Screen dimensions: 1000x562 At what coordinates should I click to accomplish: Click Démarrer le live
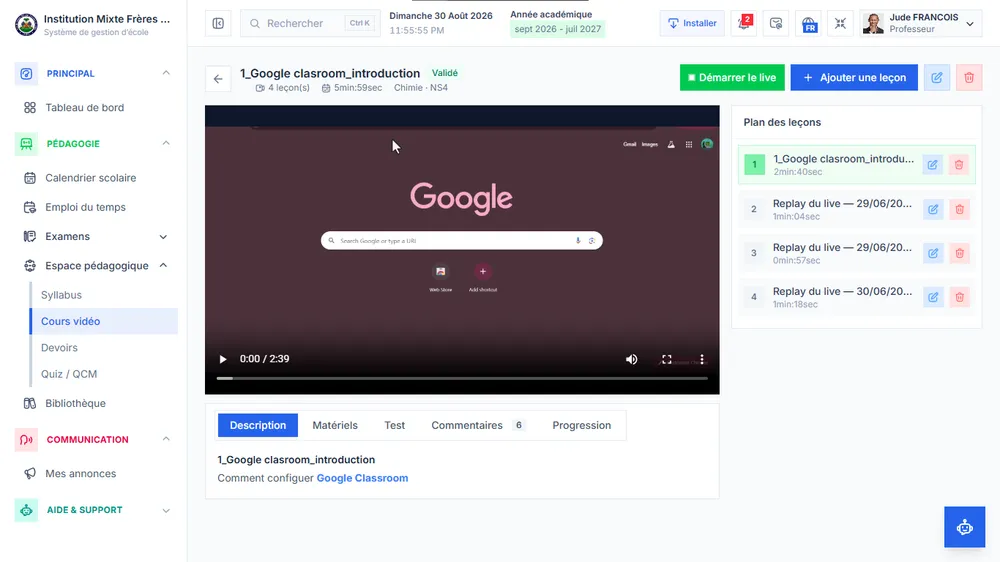coord(732,78)
